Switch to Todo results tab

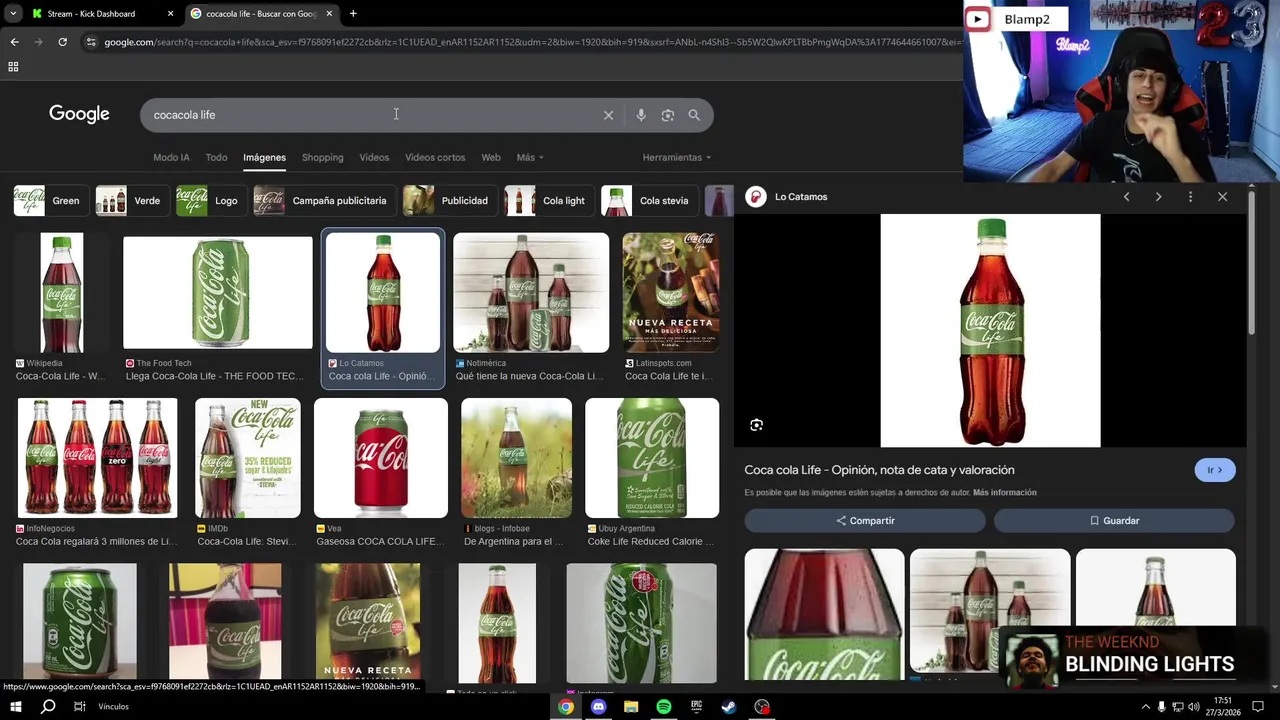tap(216, 158)
